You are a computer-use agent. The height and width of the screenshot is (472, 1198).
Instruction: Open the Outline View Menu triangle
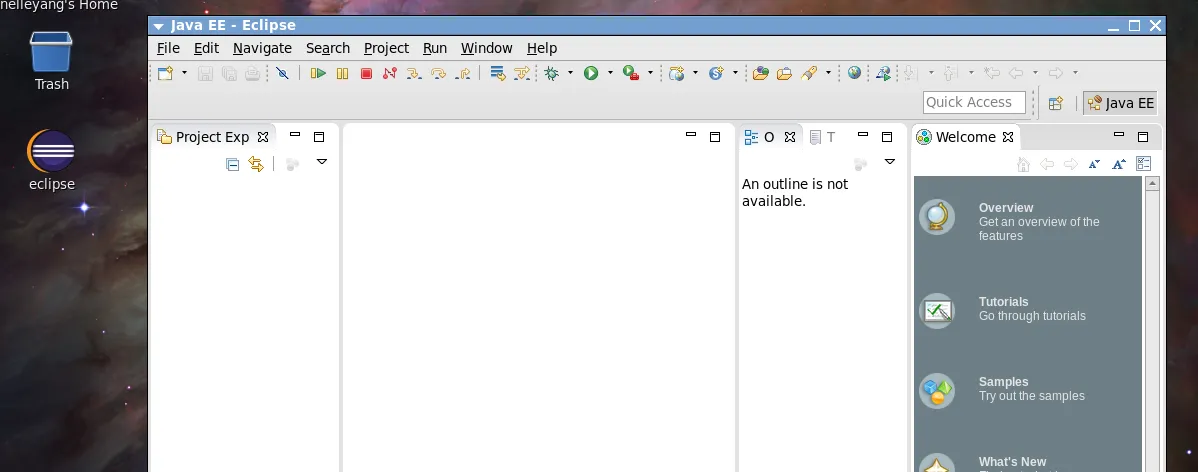[x=889, y=162]
